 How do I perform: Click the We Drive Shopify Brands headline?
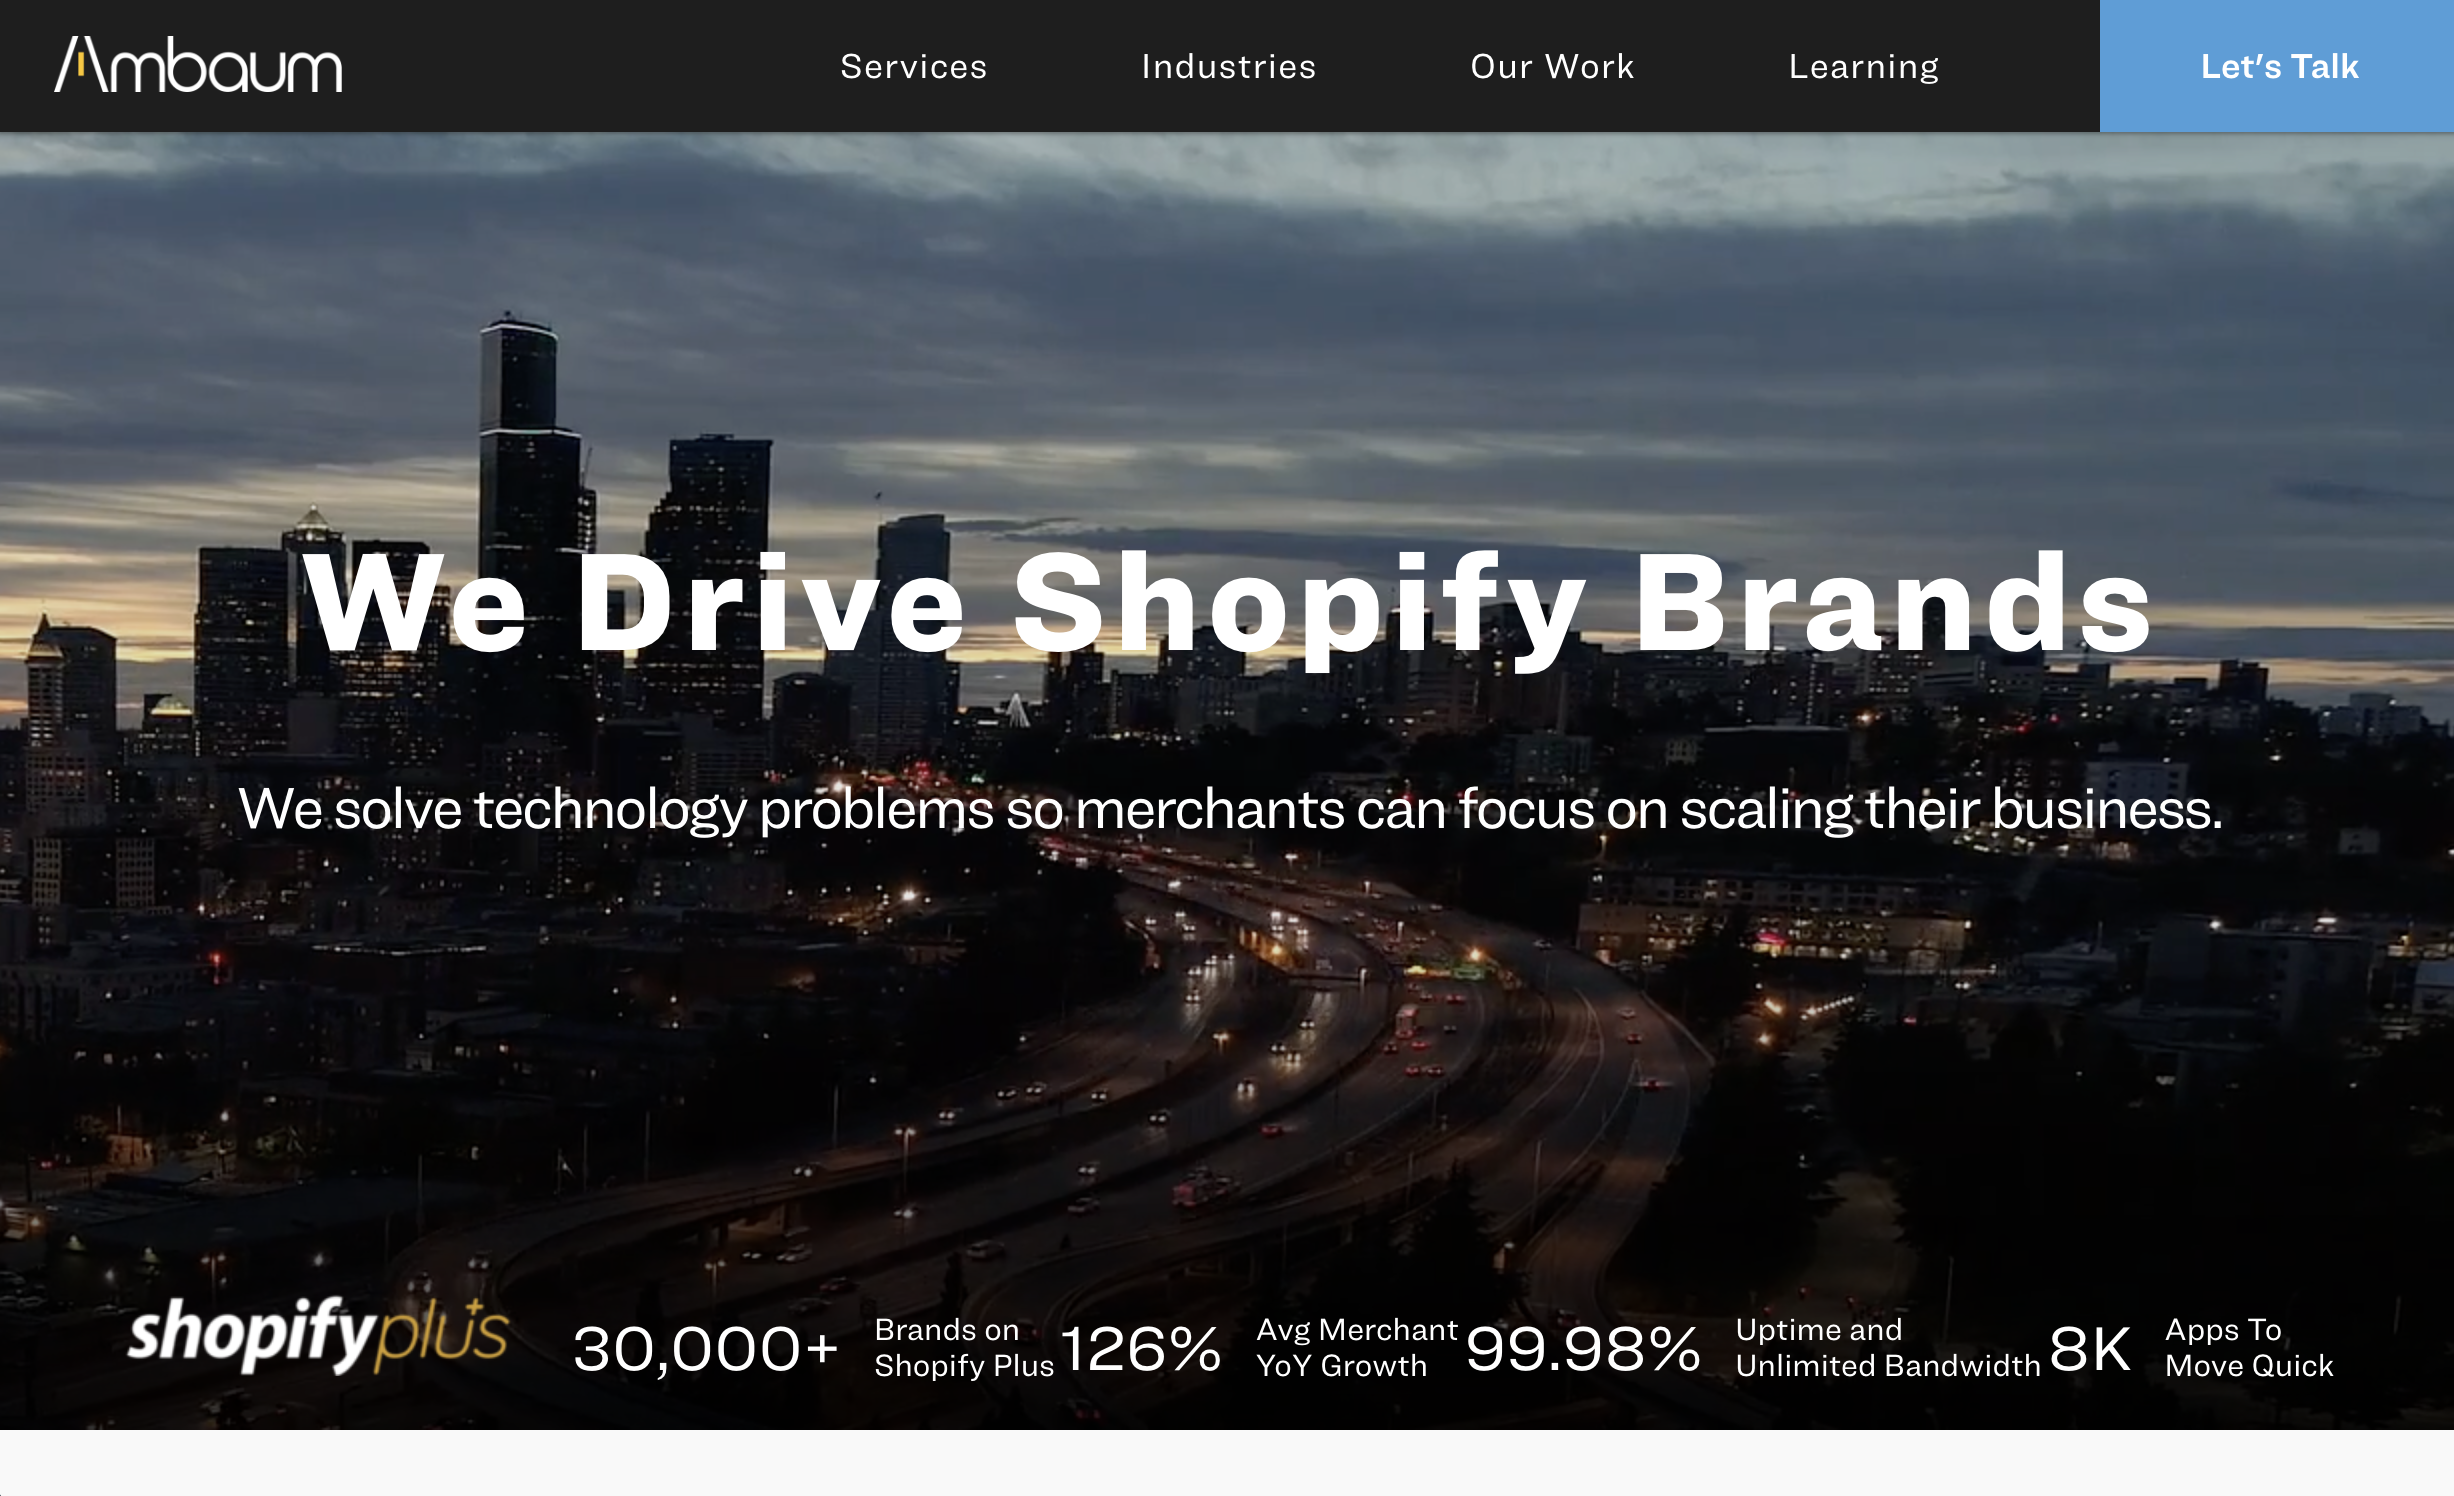pos(1226,604)
